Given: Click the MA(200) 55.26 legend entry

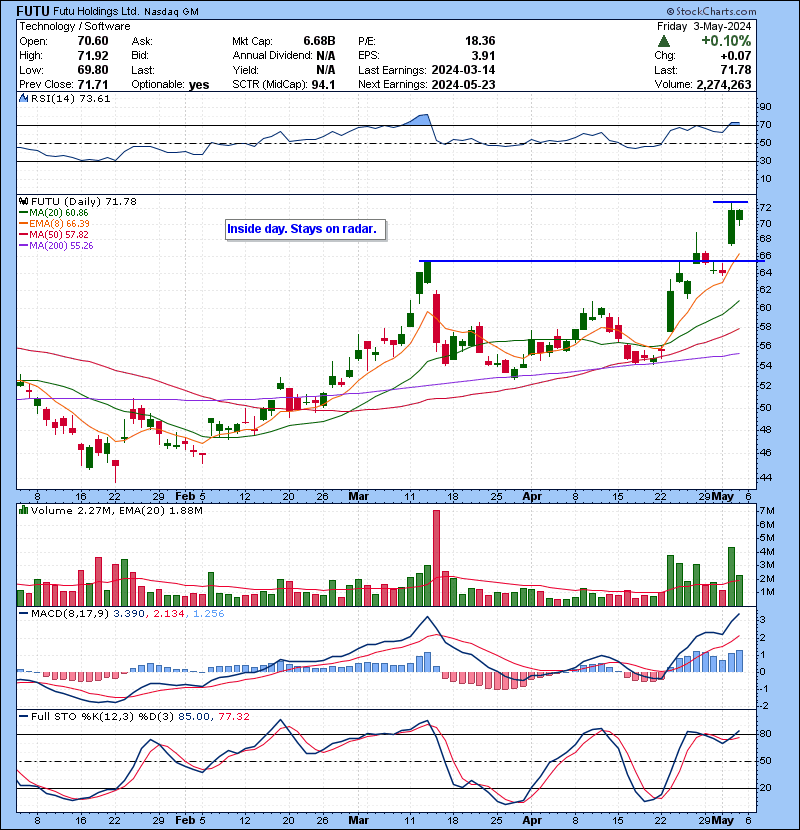Looking at the screenshot, I should pyautogui.click(x=56, y=246).
